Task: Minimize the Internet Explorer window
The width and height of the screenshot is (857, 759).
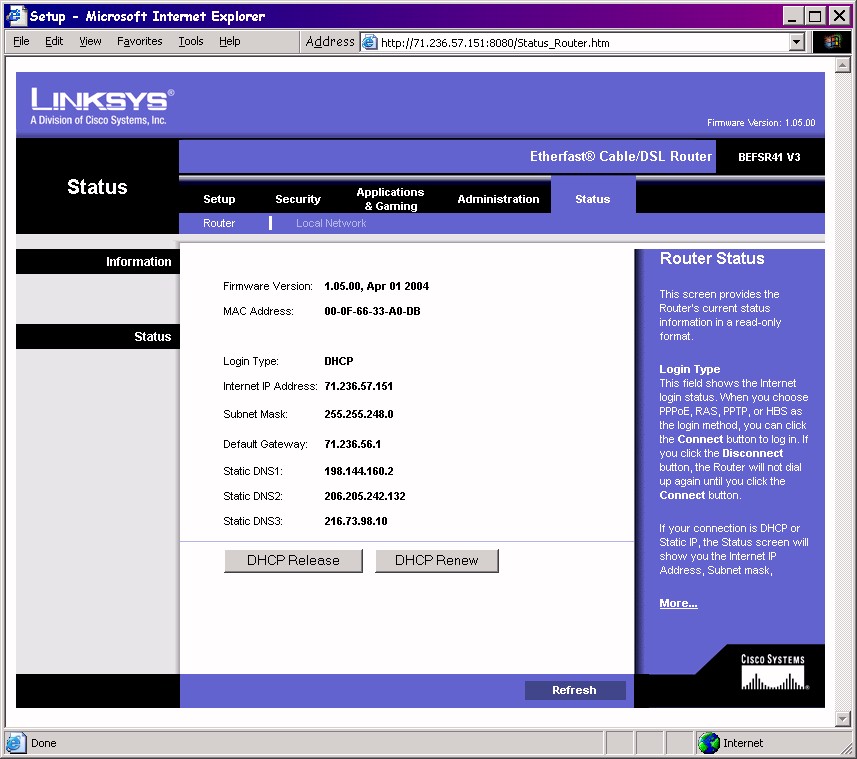Action: pos(793,16)
